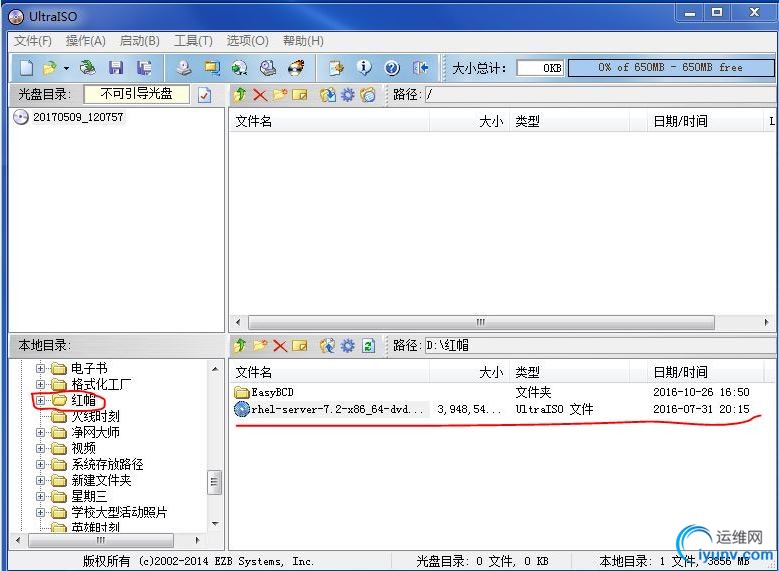
Task: Click the disc path field showing /
Action: pyautogui.click(x=599, y=94)
